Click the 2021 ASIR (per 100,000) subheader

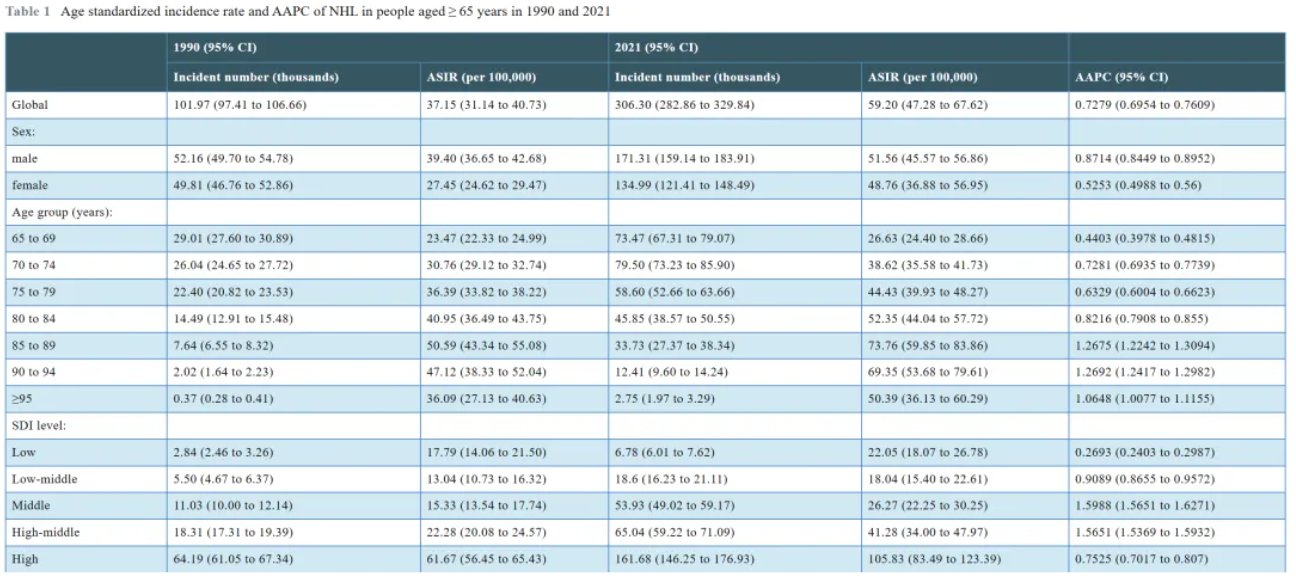(x=924, y=78)
